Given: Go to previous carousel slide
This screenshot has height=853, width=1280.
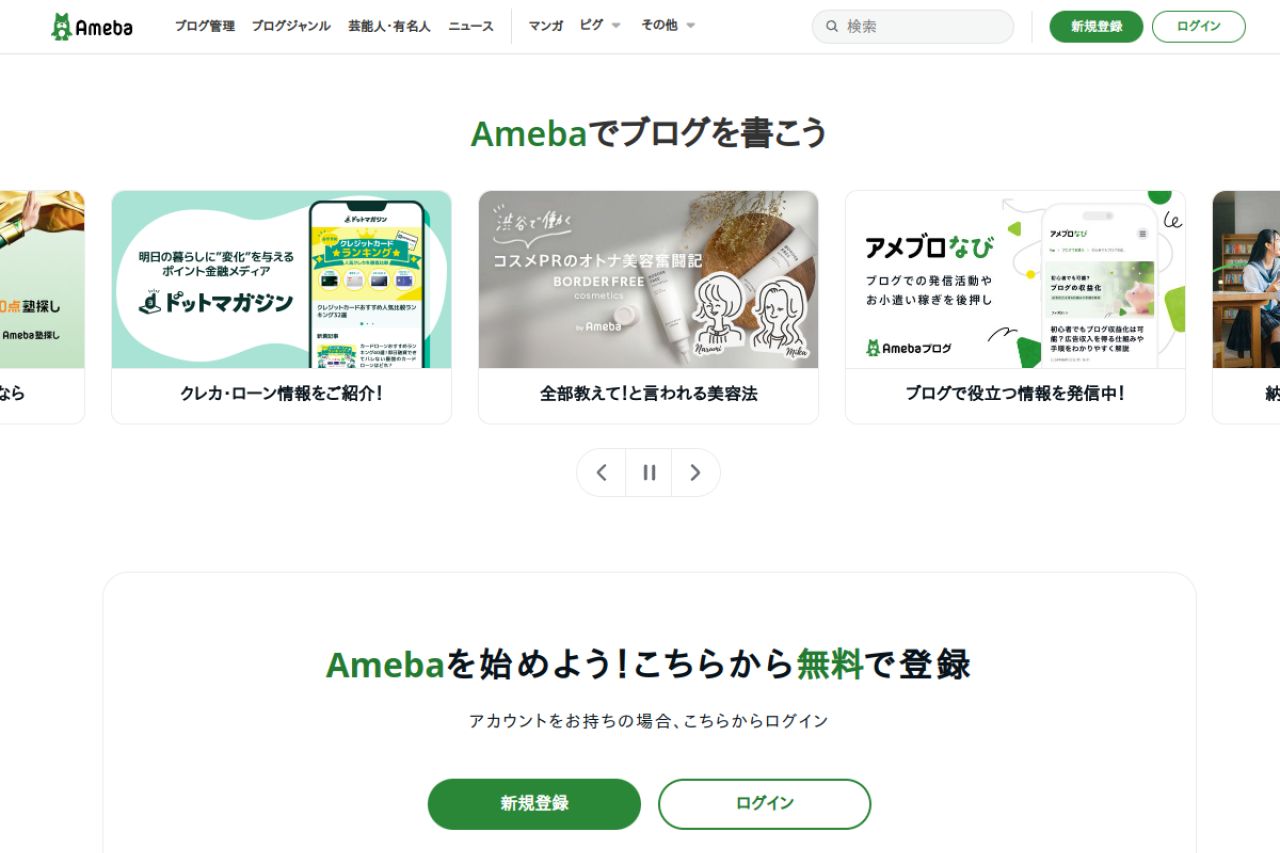Looking at the screenshot, I should coord(602,473).
